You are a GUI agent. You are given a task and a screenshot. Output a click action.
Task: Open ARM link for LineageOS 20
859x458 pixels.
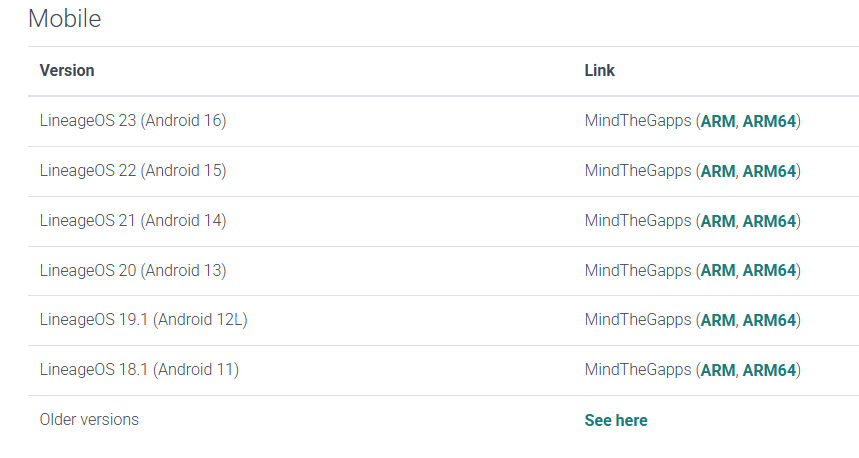[718, 270]
